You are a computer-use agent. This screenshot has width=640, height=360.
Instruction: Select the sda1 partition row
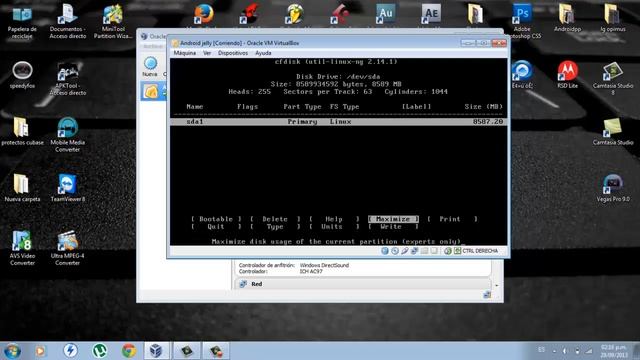tap(338, 122)
